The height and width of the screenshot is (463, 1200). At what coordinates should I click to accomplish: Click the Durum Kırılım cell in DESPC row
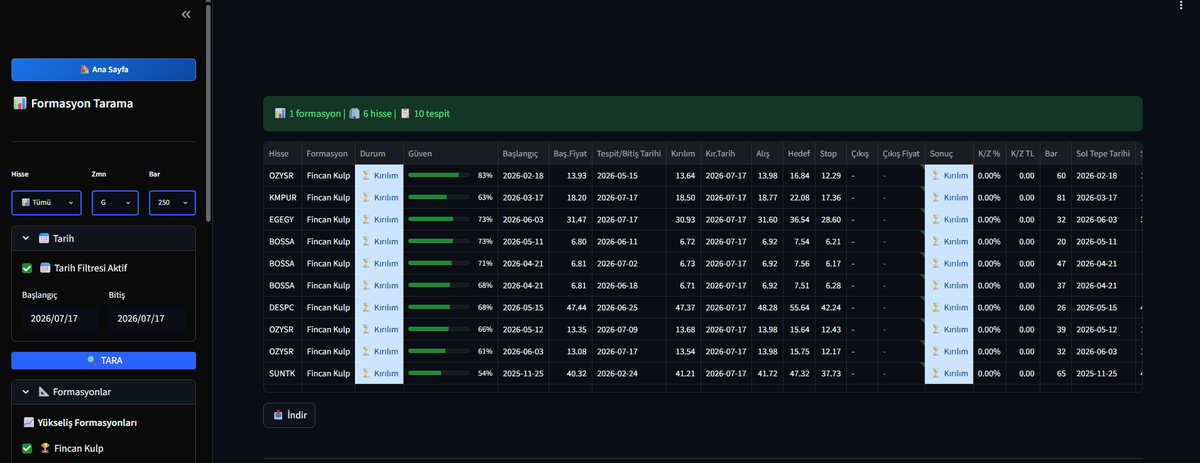click(379, 308)
